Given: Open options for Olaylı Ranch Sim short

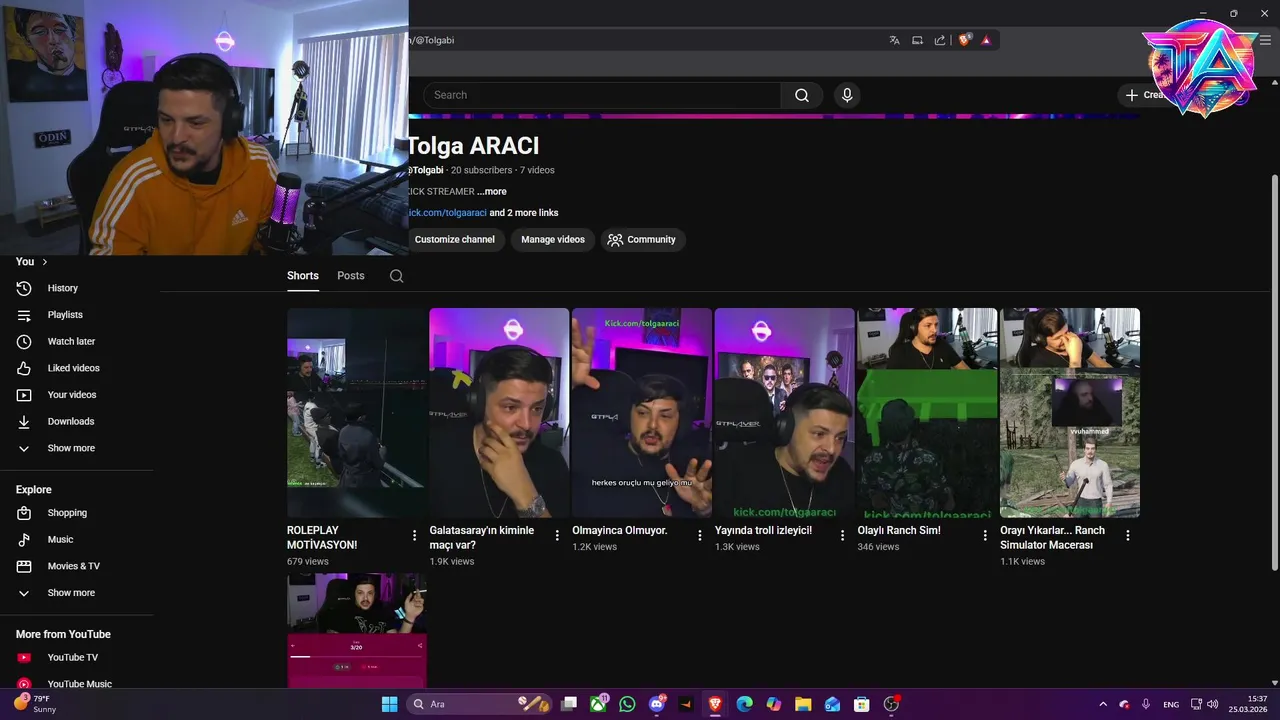Looking at the screenshot, I should pos(985,536).
